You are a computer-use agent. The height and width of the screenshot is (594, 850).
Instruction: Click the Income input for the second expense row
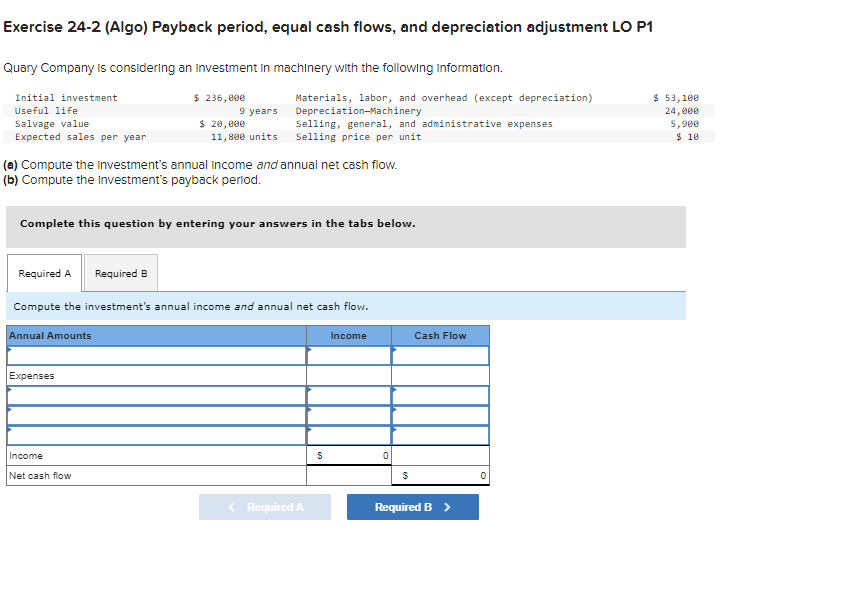tap(348, 415)
